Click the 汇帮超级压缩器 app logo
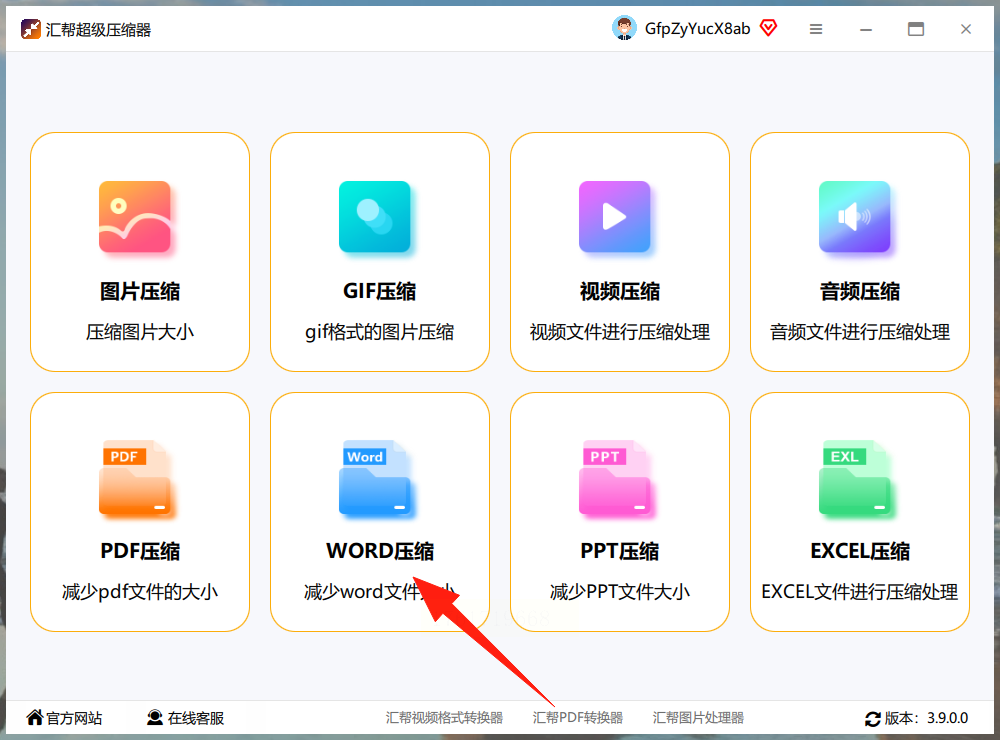1000x740 pixels. [31, 29]
